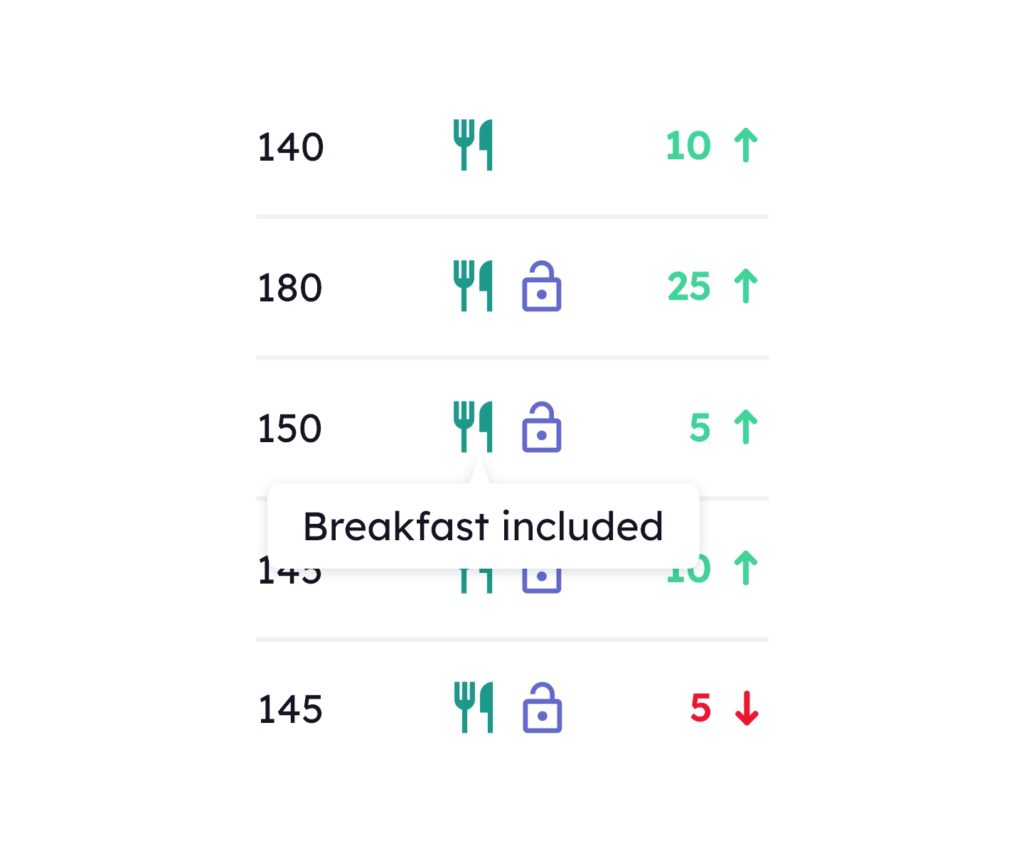The image size is (1024, 853).
Task: Click the breakfast icon in the 150 row
Action: (473, 428)
